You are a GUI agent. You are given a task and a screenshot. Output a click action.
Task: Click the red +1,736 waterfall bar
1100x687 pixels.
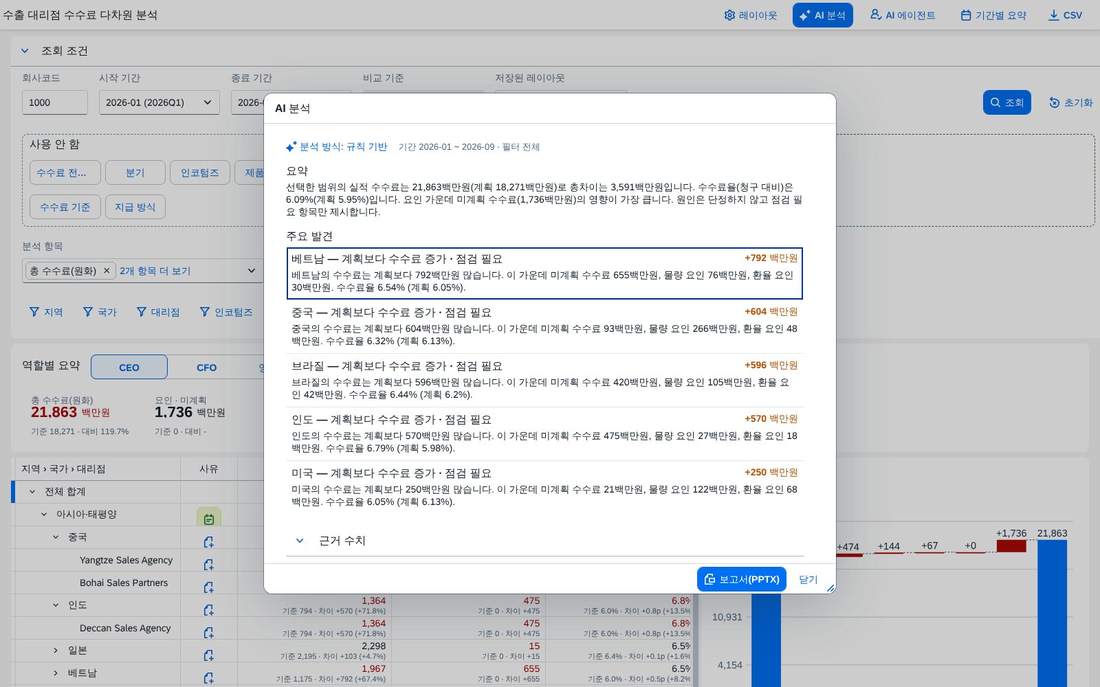coord(1011,545)
